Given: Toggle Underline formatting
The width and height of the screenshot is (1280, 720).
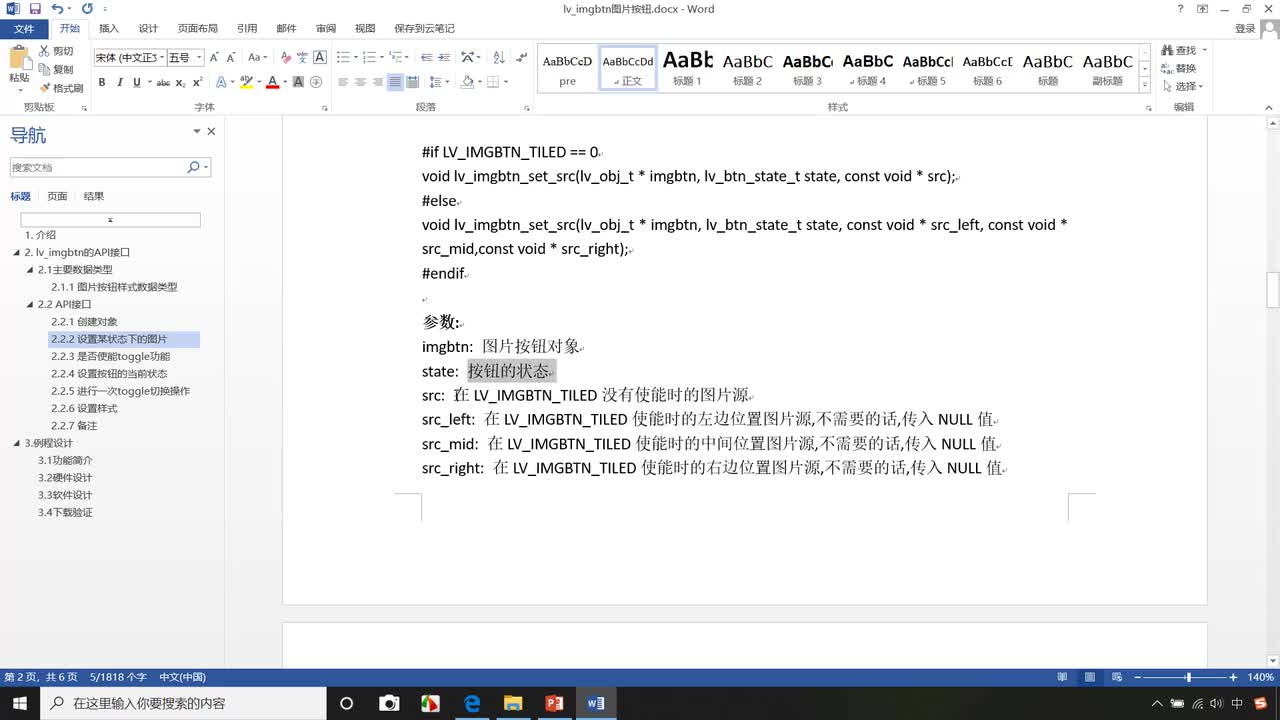Looking at the screenshot, I should 136,82.
